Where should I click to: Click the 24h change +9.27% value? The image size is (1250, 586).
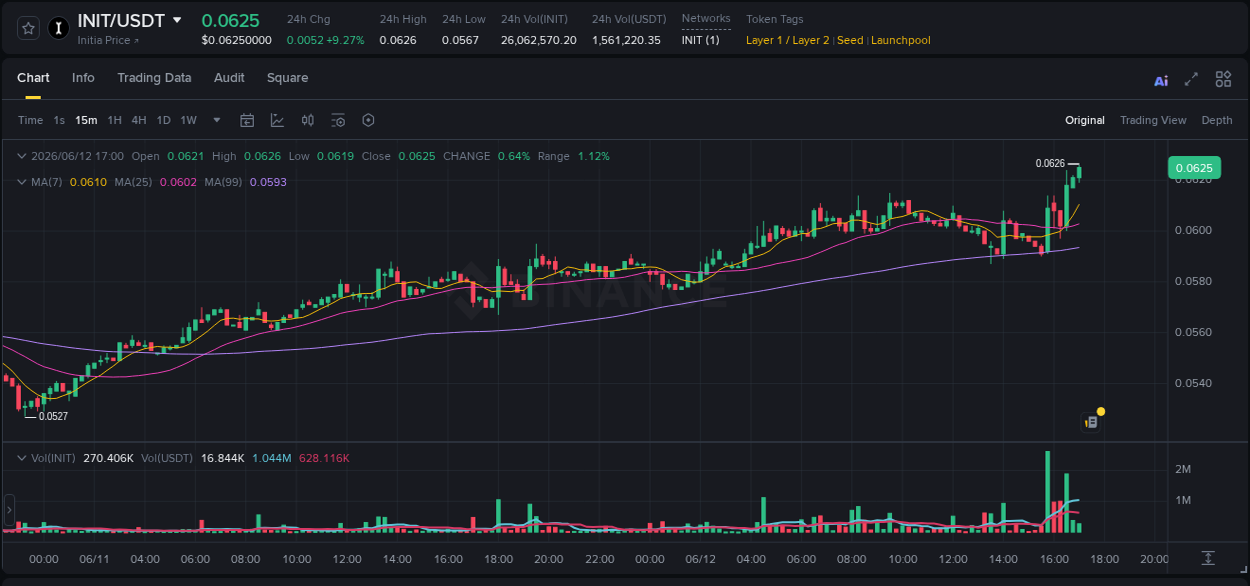[x=346, y=40]
